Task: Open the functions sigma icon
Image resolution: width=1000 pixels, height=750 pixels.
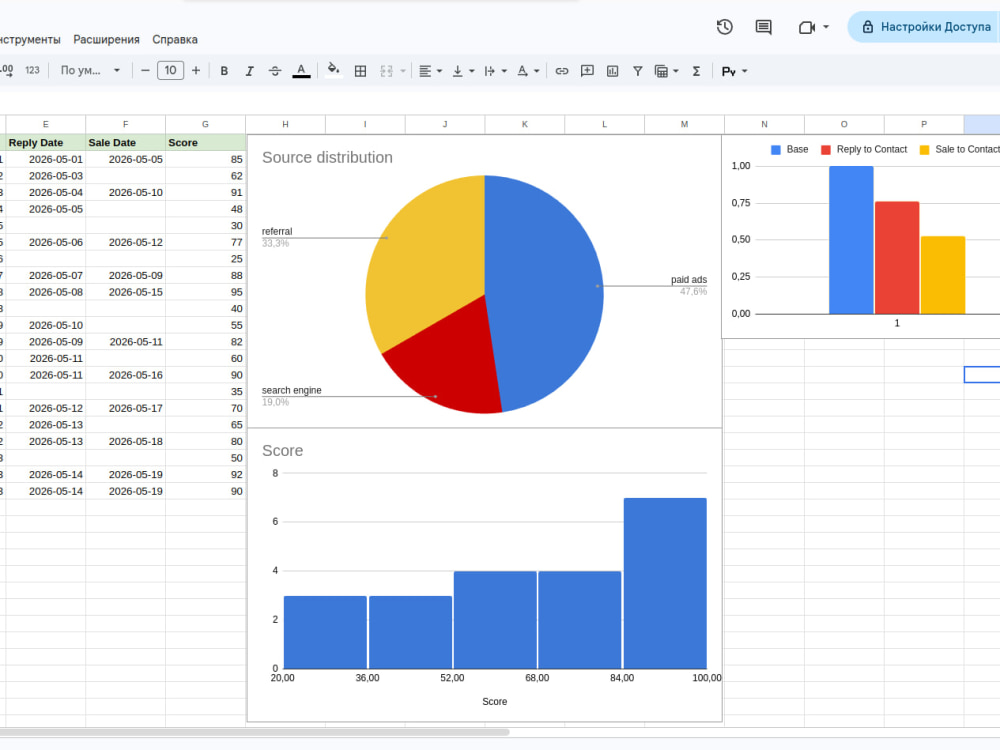Action: point(696,71)
